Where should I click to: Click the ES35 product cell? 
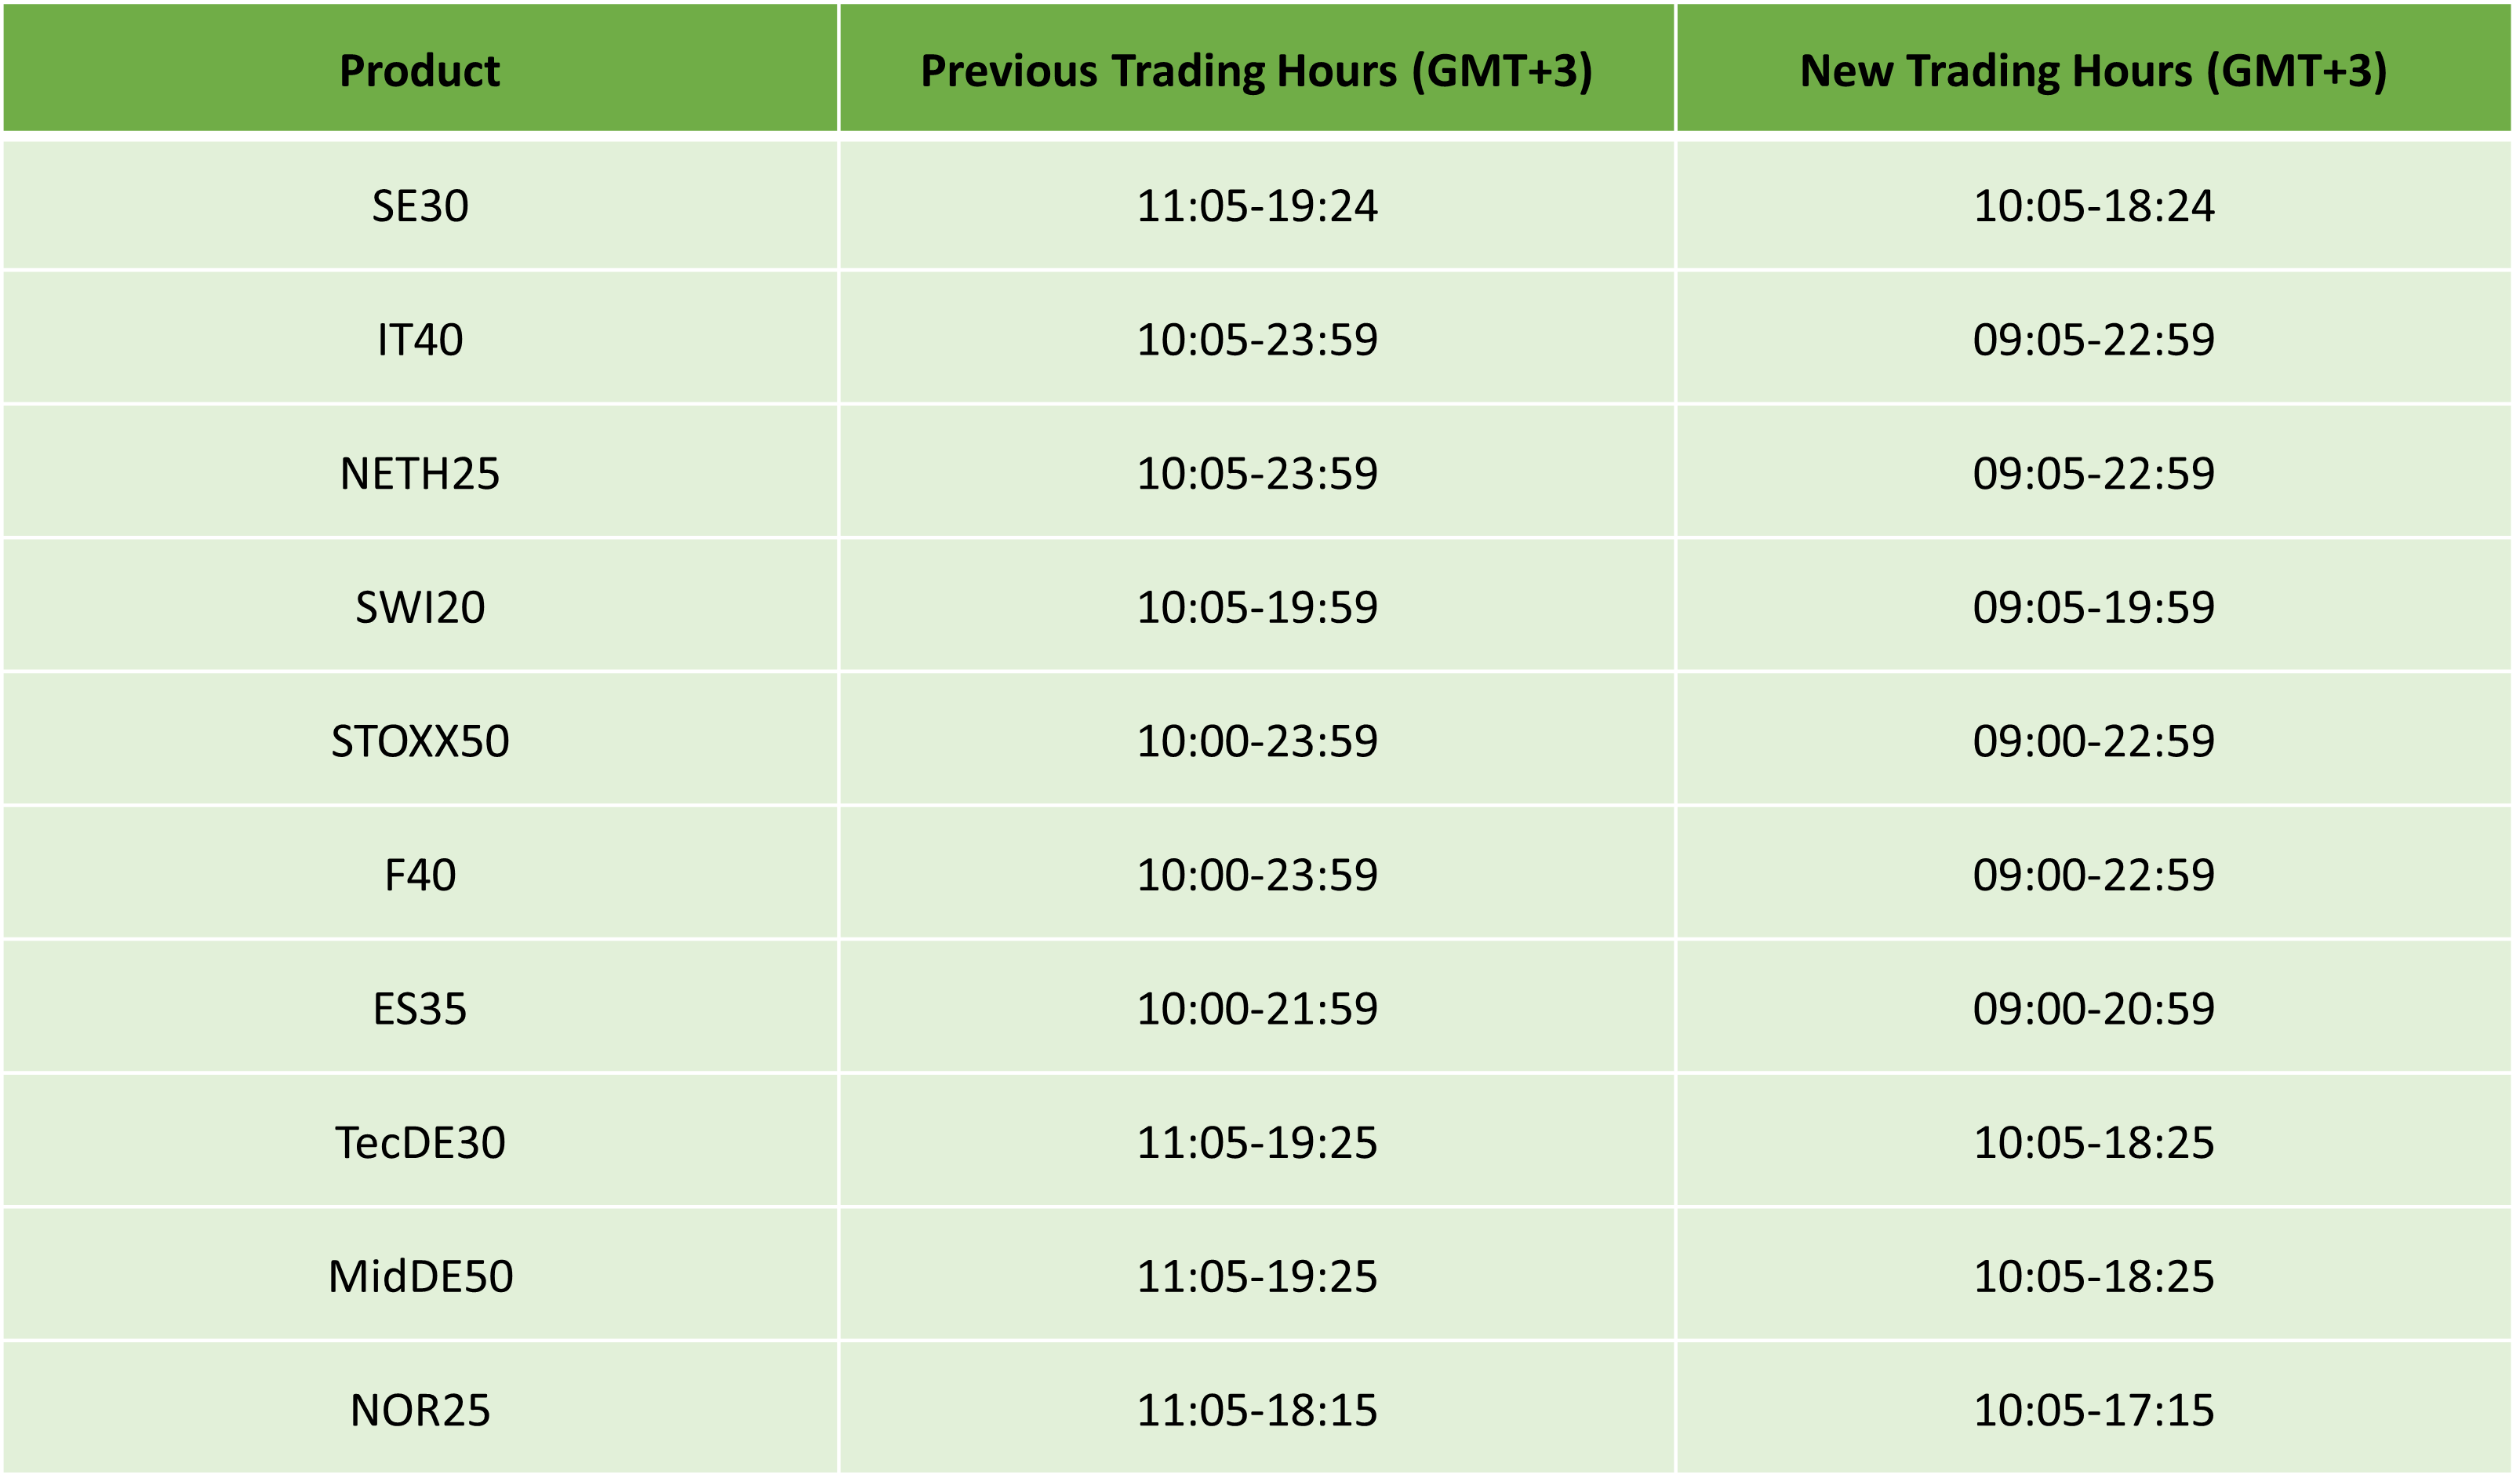(420, 1009)
